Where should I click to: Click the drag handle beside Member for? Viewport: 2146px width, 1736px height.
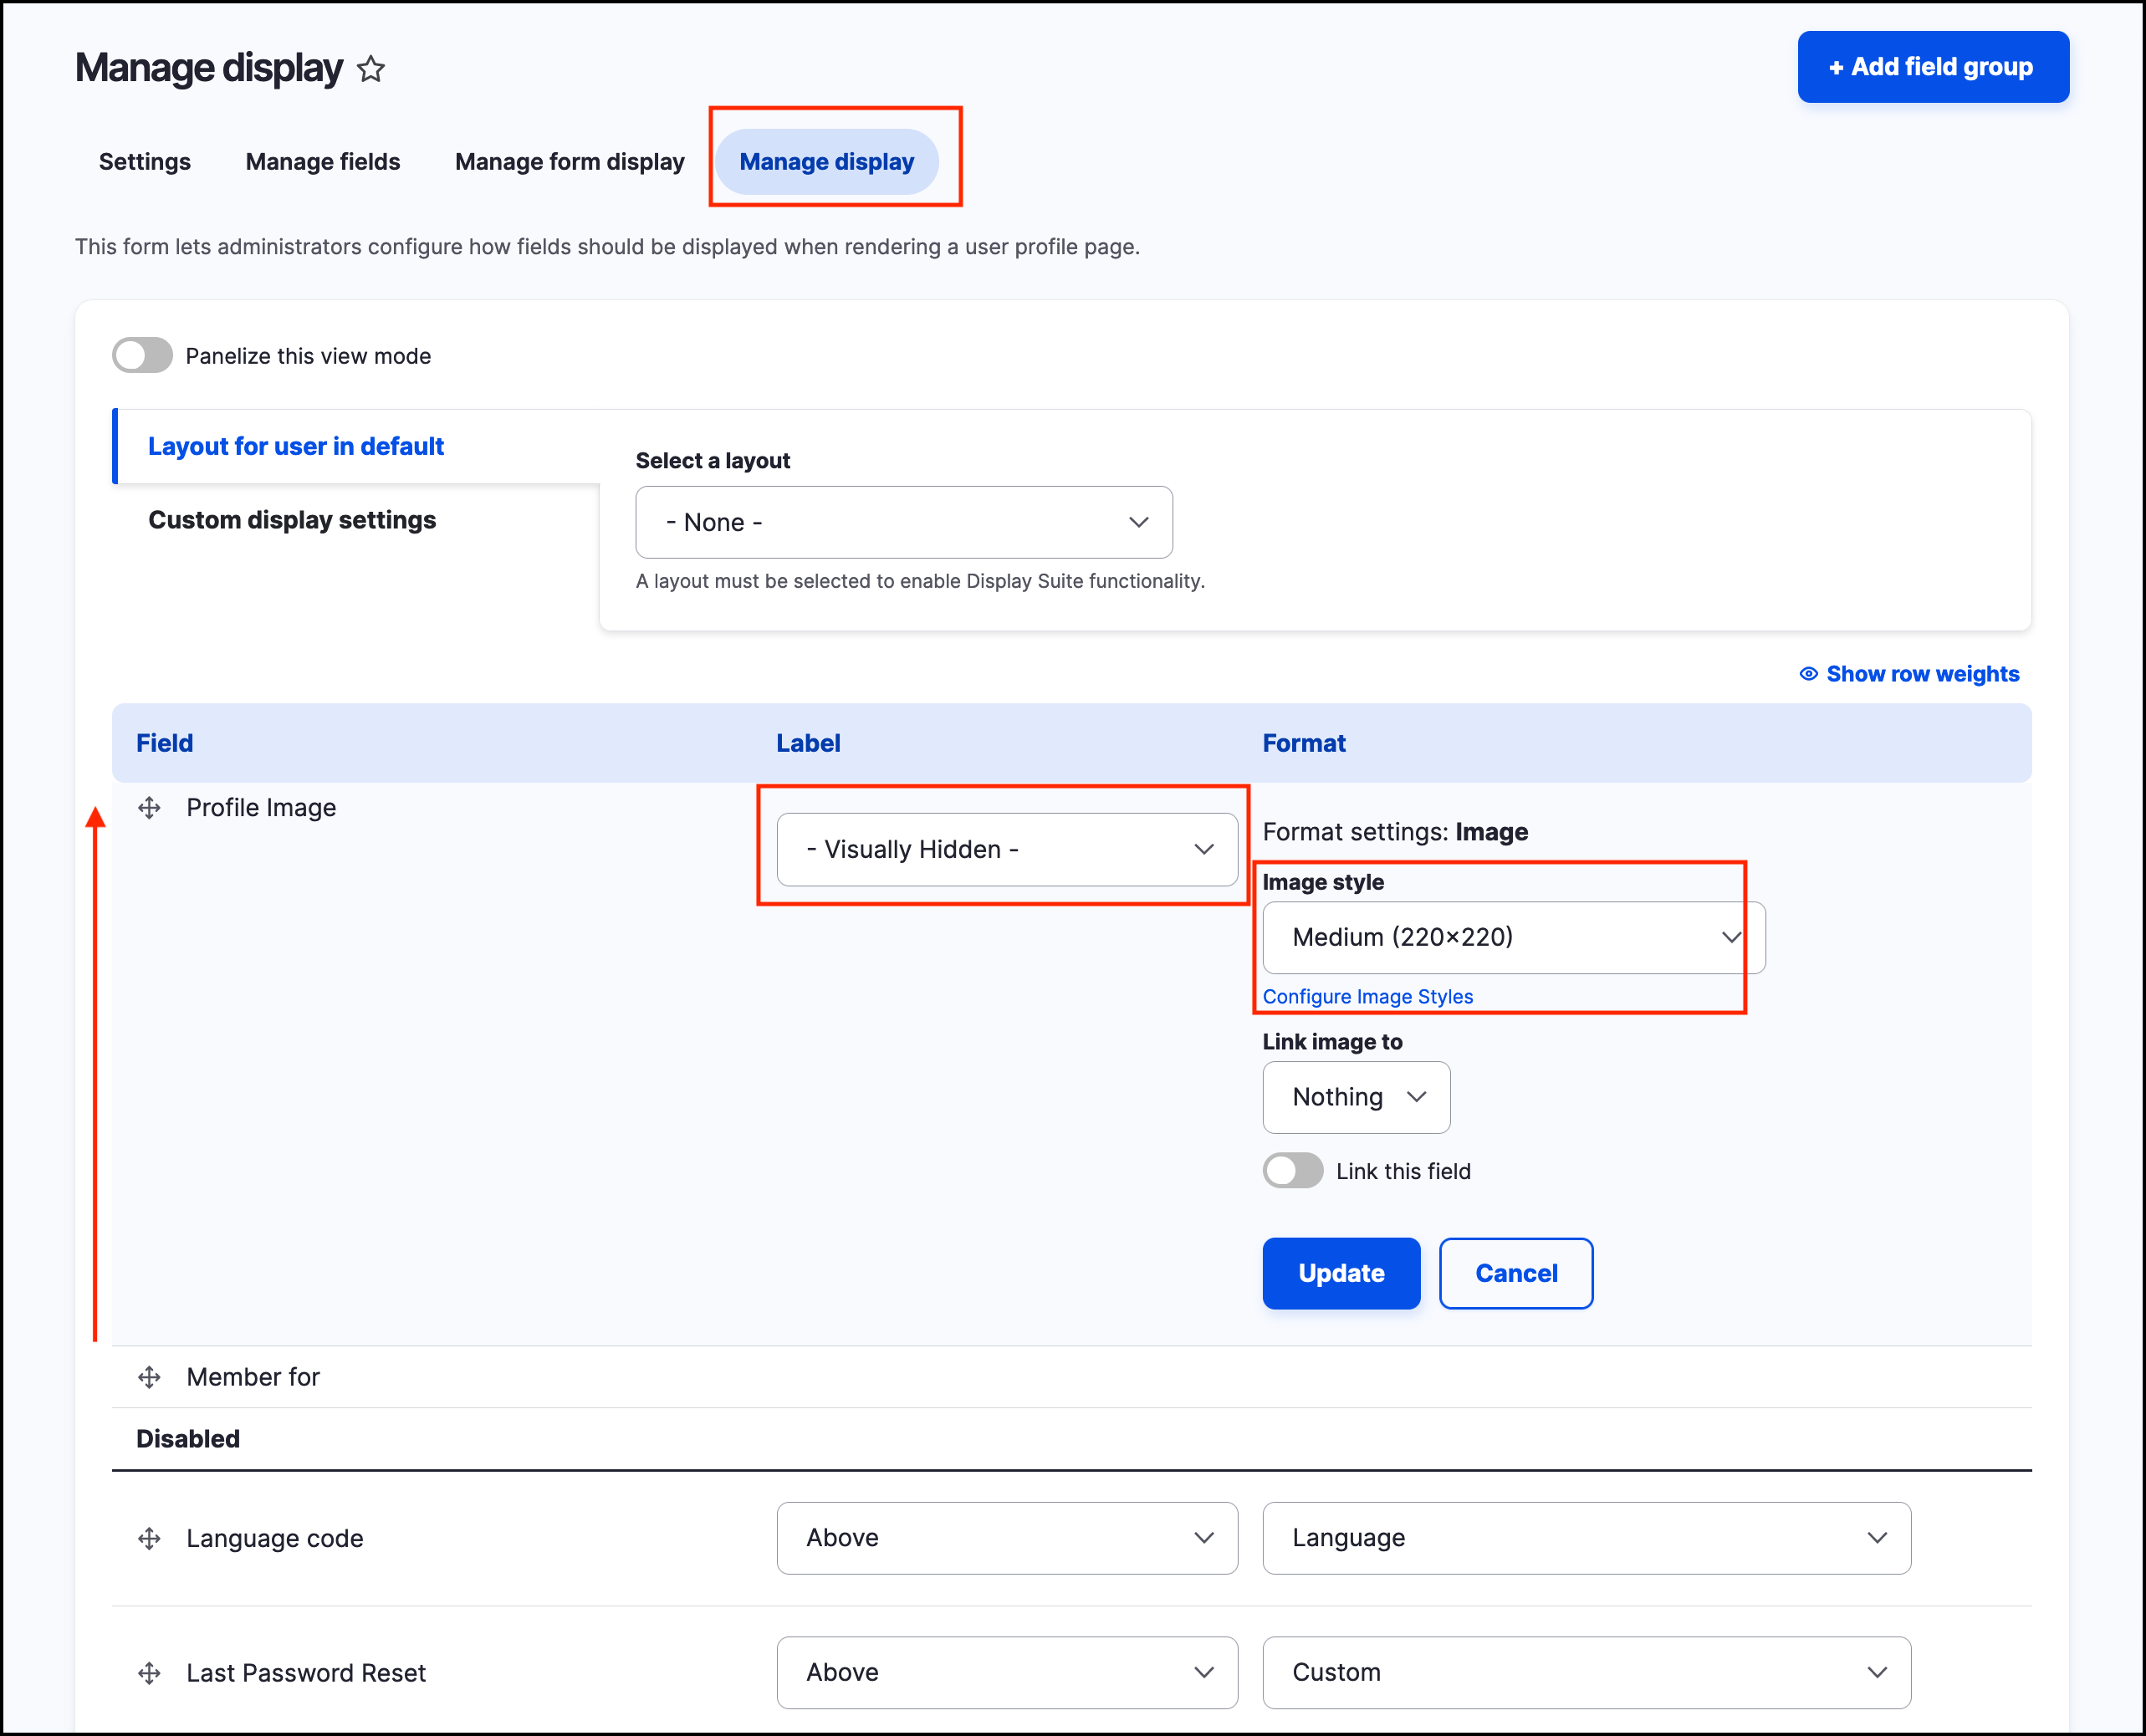coord(149,1377)
